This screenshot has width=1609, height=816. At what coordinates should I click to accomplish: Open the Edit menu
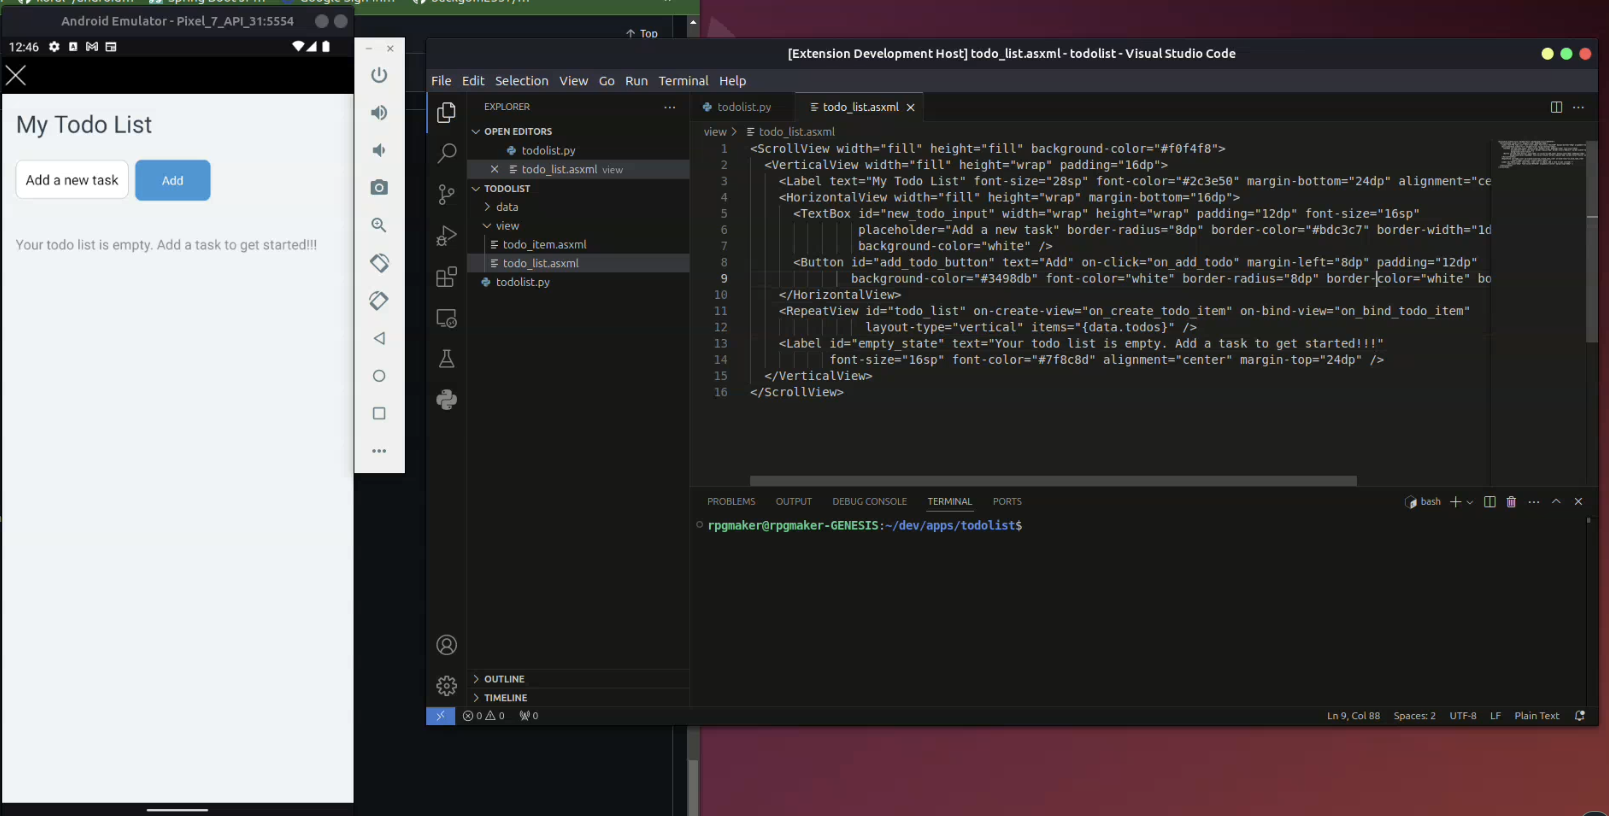click(473, 81)
